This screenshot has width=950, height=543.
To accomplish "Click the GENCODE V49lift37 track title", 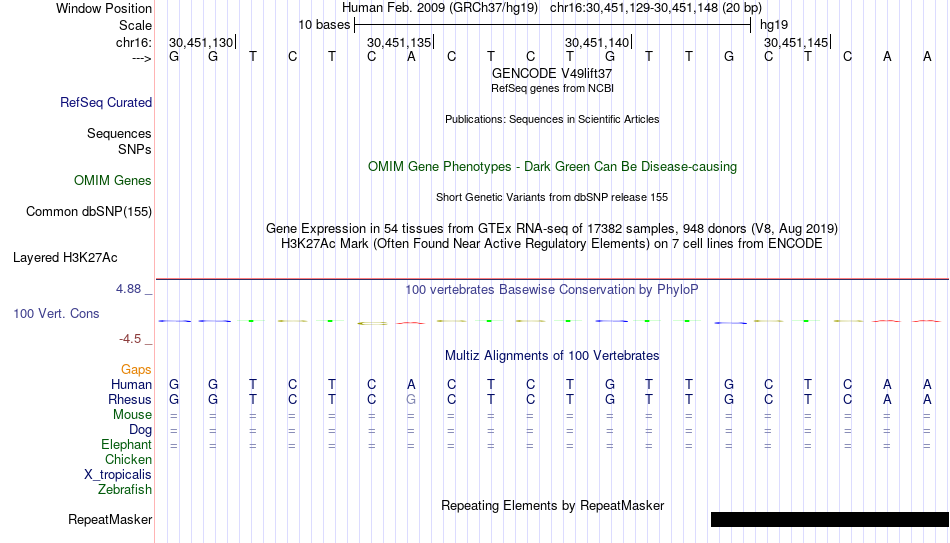I will click(552, 73).
